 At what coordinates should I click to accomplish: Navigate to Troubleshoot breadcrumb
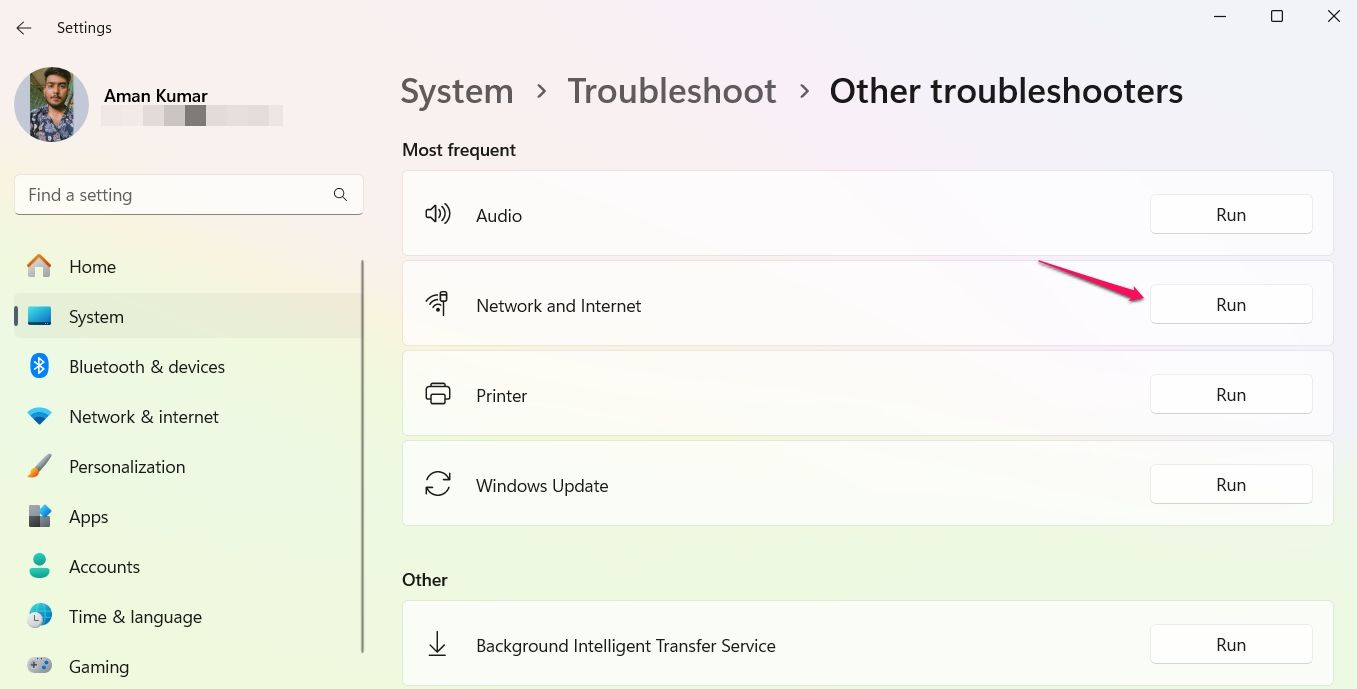[672, 92]
